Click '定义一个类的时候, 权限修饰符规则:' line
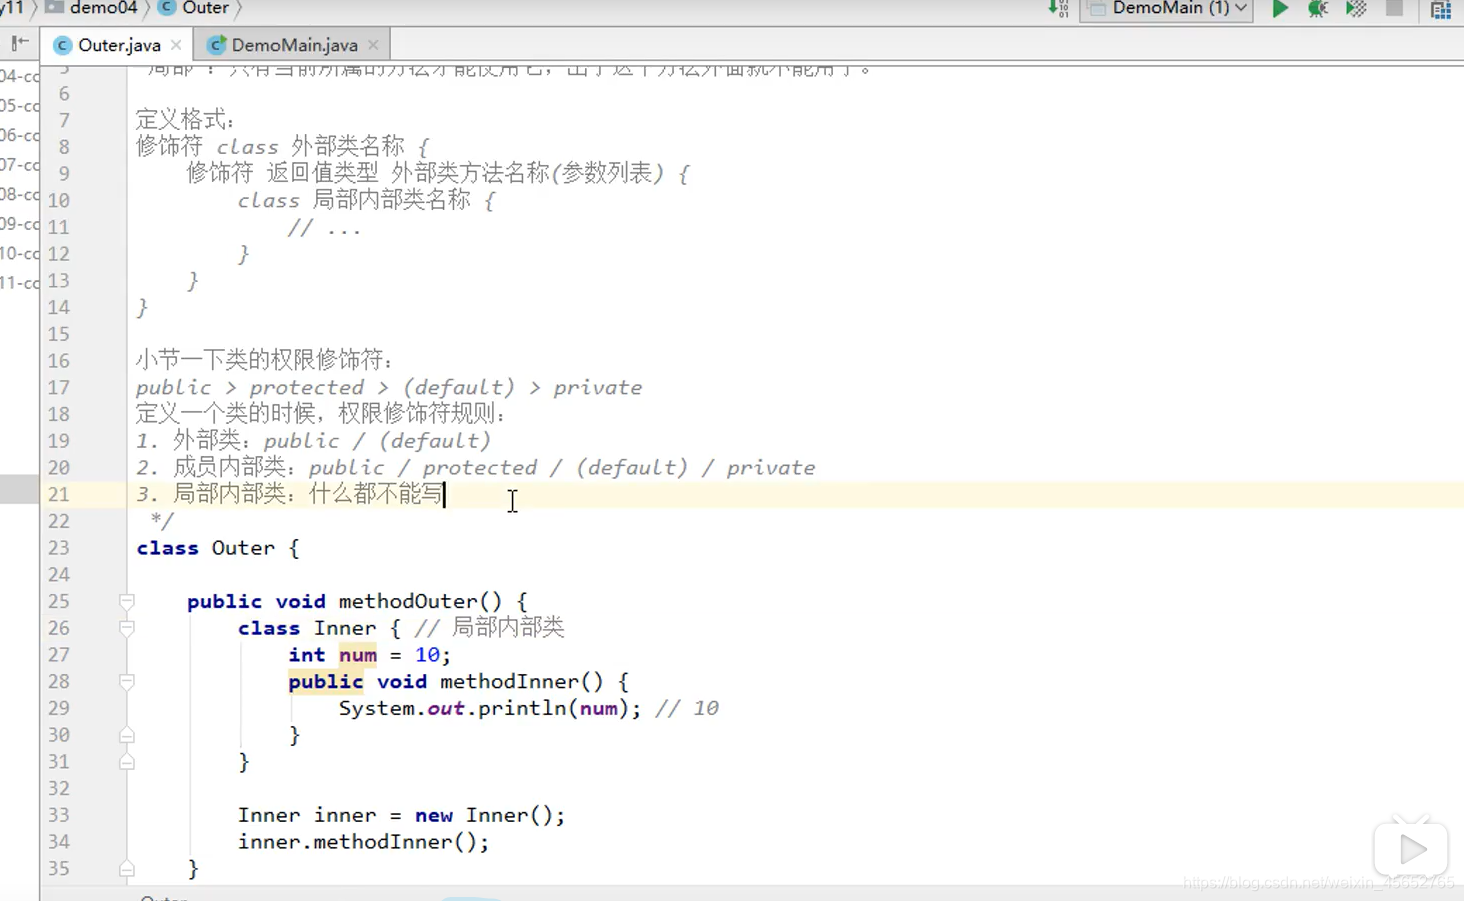The image size is (1464, 901). [321, 414]
